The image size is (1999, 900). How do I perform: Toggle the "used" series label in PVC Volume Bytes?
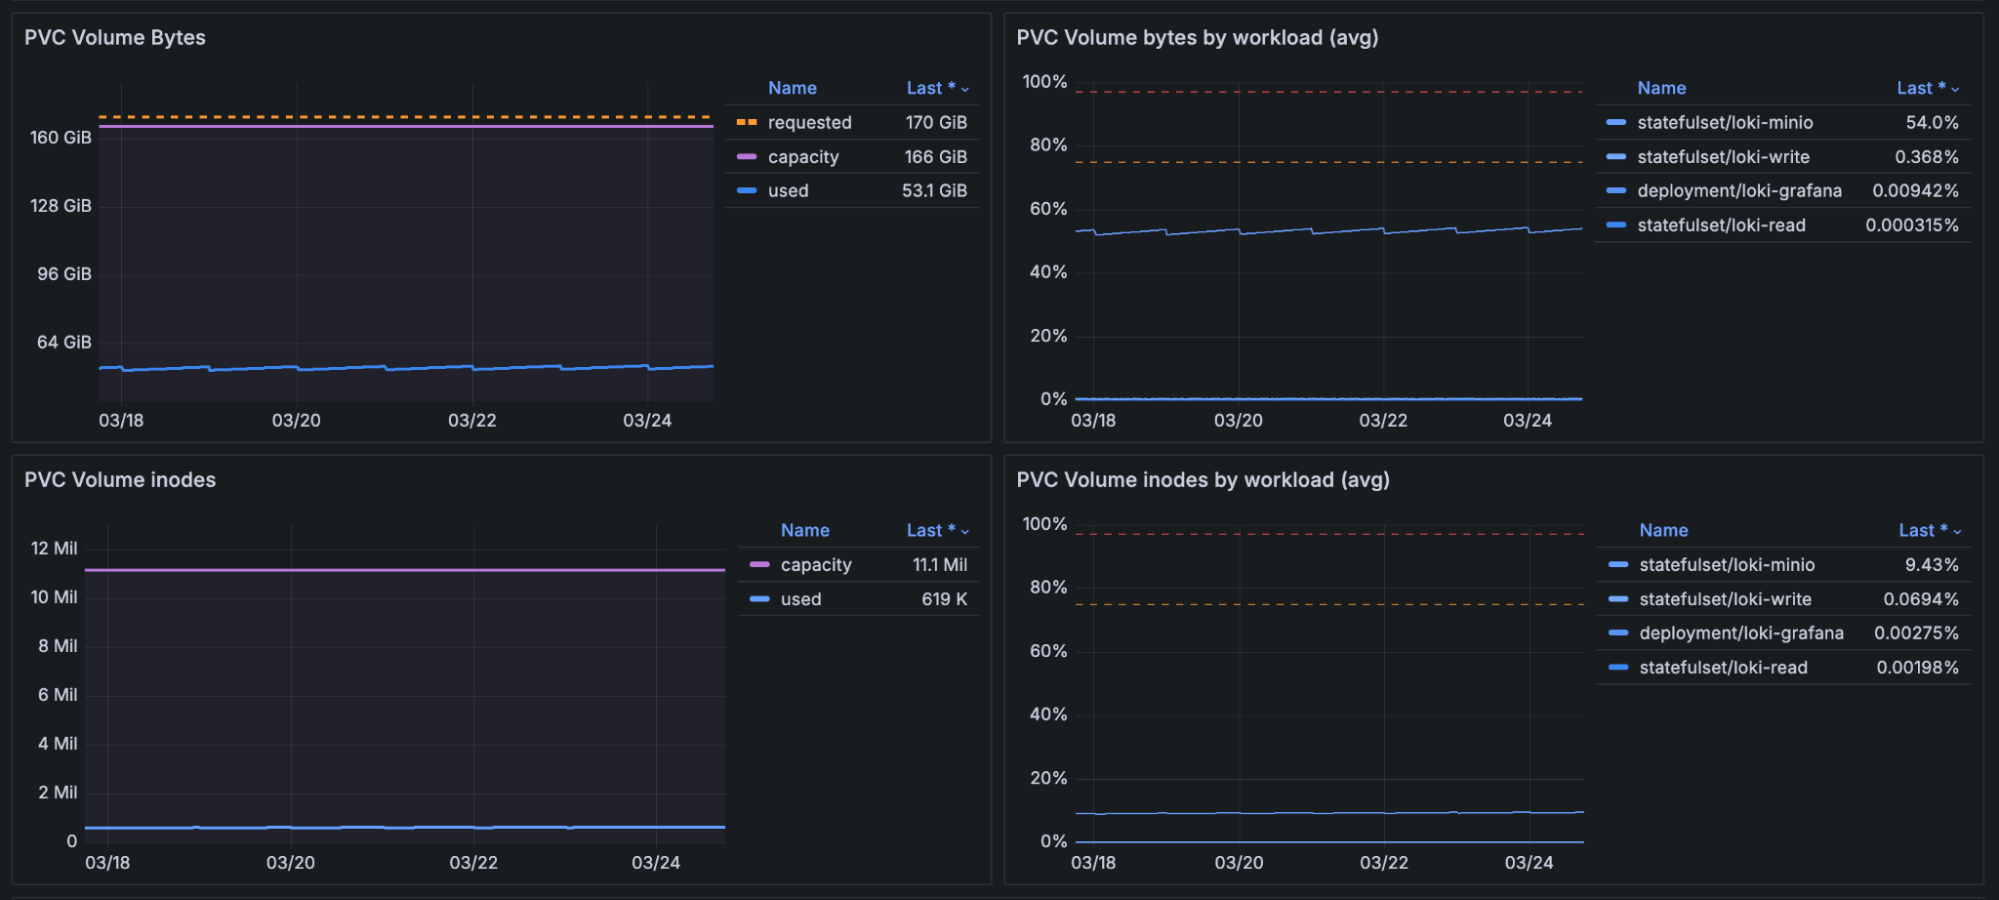[x=788, y=191]
